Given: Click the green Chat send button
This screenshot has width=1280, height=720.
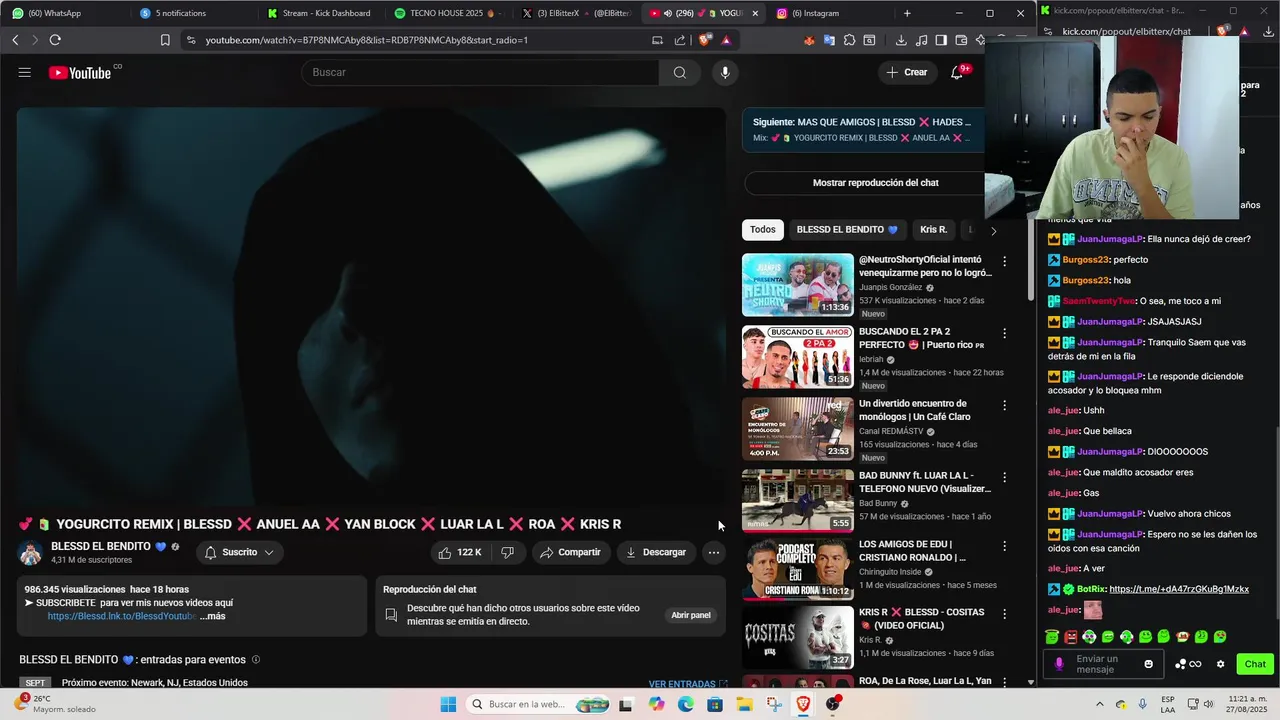Looking at the screenshot, I should tap(1255, 664).
